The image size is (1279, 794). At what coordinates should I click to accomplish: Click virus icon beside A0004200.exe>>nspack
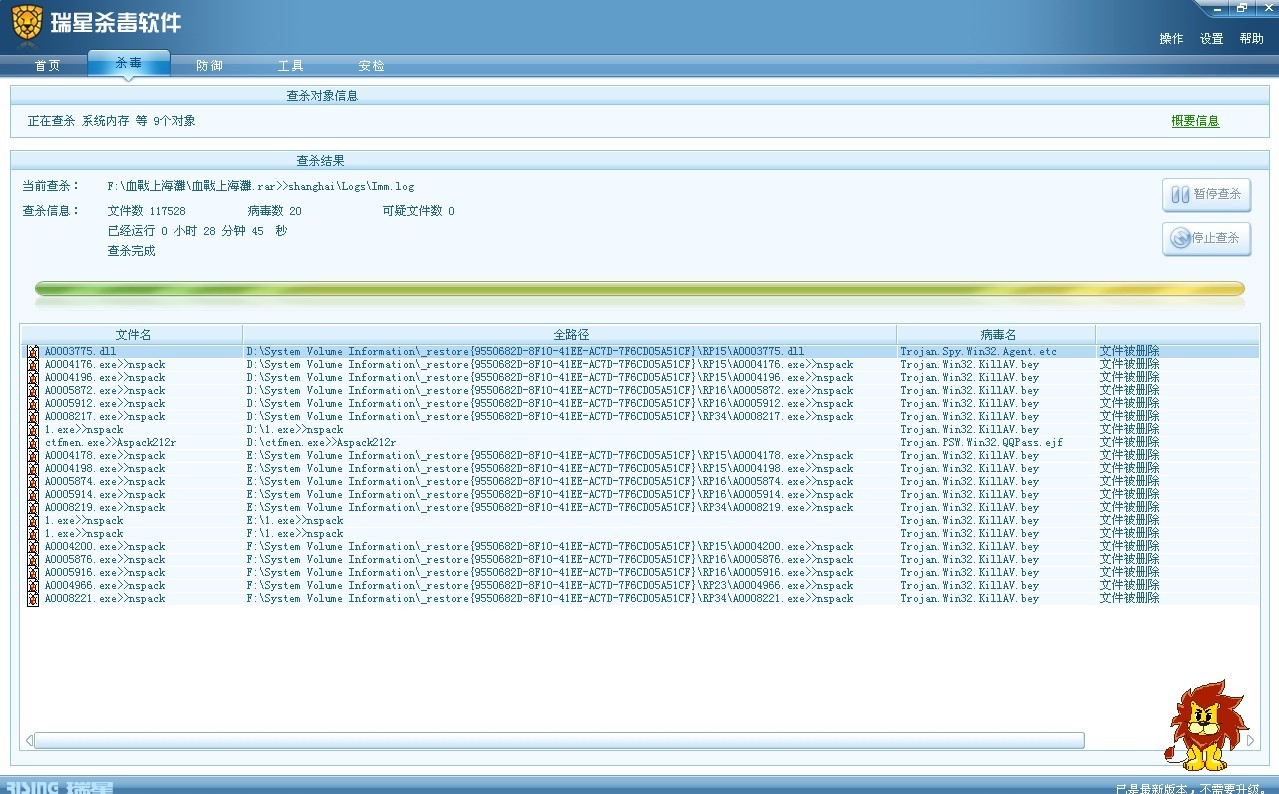pos(33,547)
